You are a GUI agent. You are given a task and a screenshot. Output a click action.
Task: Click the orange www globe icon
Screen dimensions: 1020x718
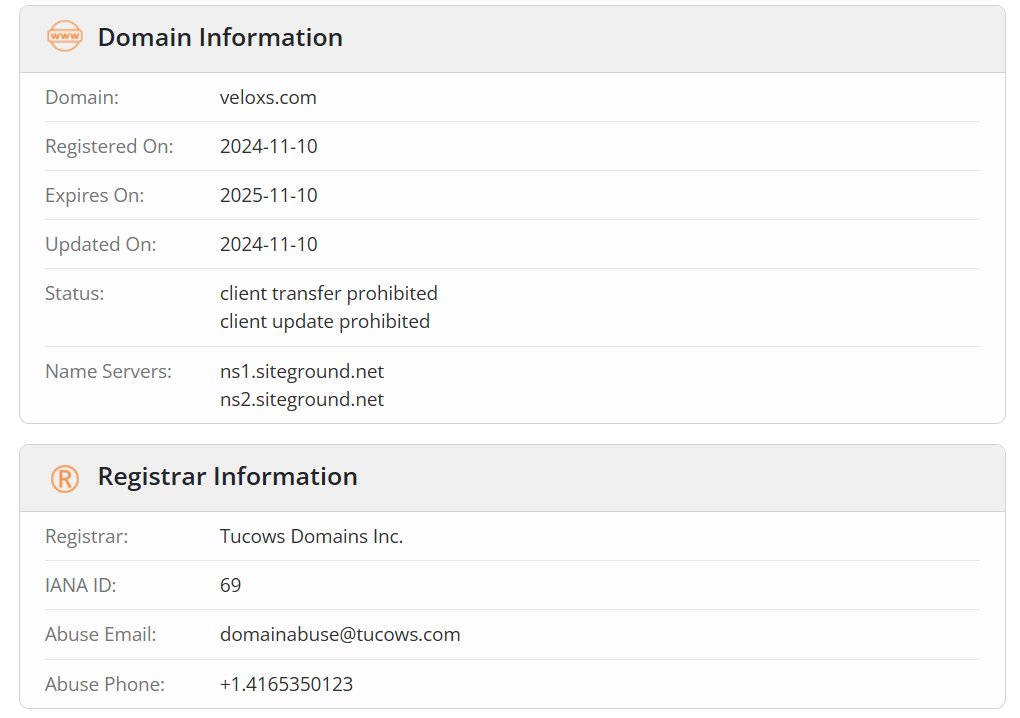coord(65,36)
